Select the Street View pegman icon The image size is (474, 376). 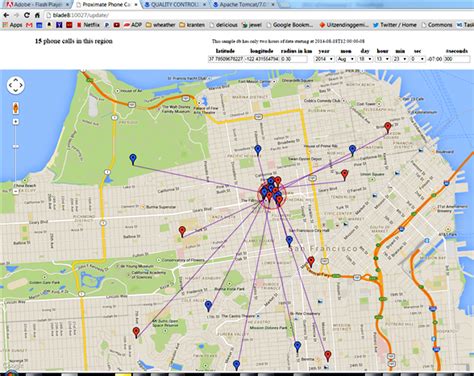[16, 108]
